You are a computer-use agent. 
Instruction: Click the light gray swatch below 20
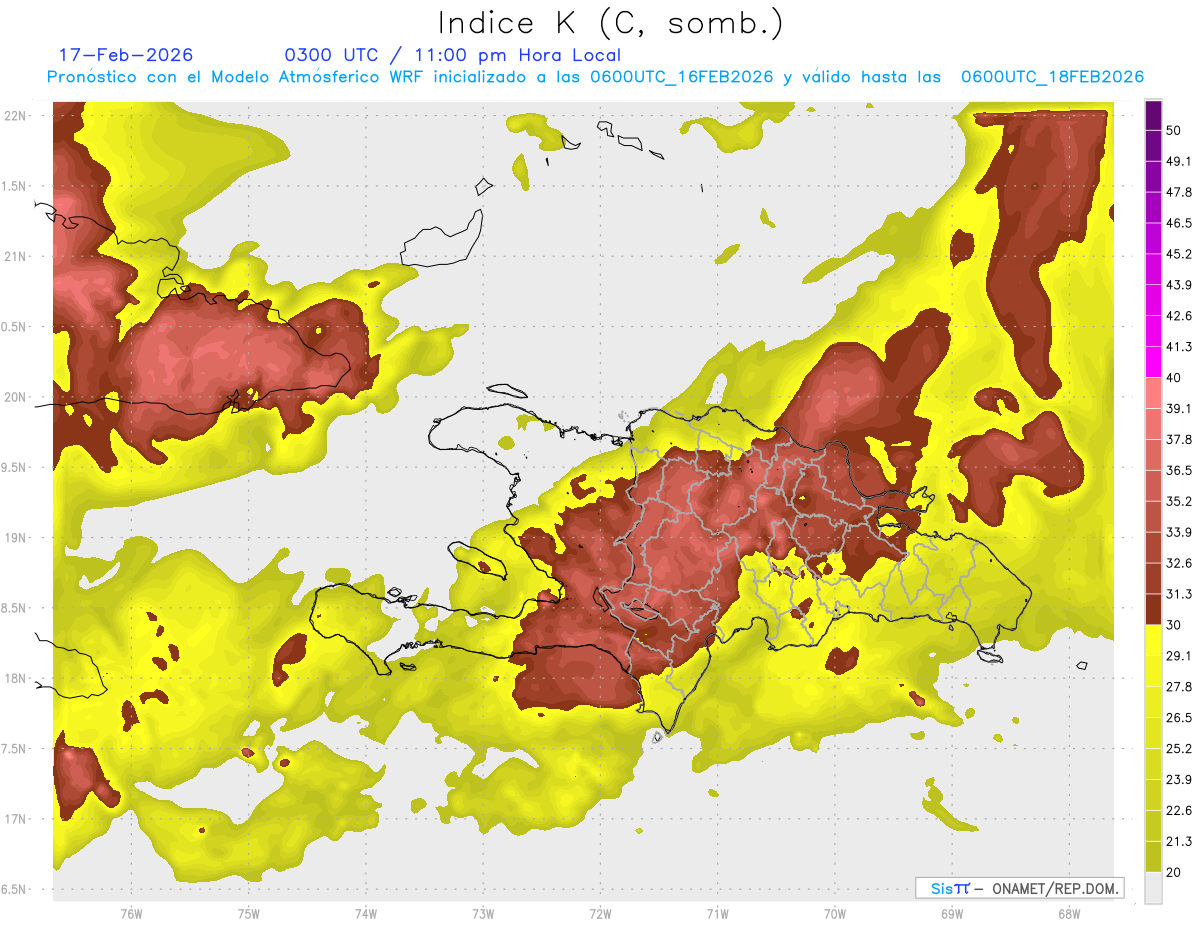point(1153,888)
